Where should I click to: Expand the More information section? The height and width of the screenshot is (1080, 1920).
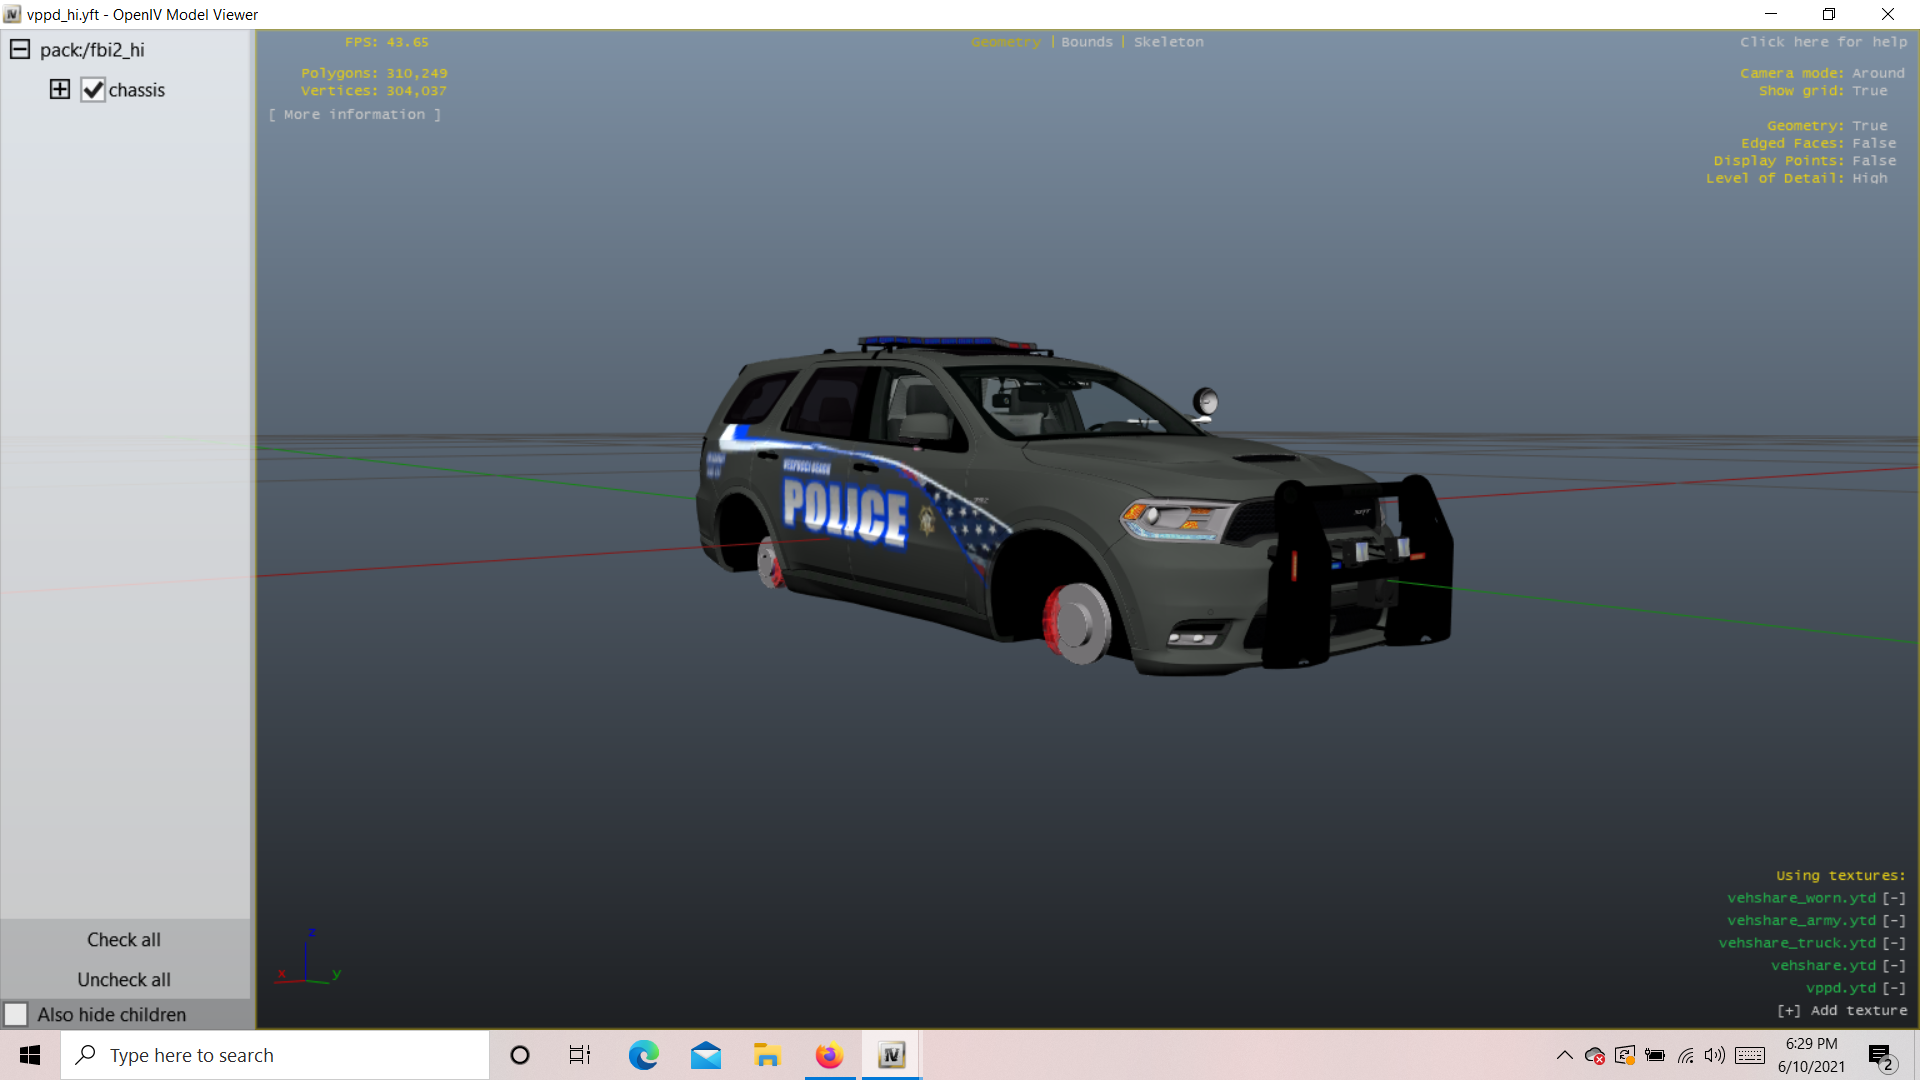[355, 115]
